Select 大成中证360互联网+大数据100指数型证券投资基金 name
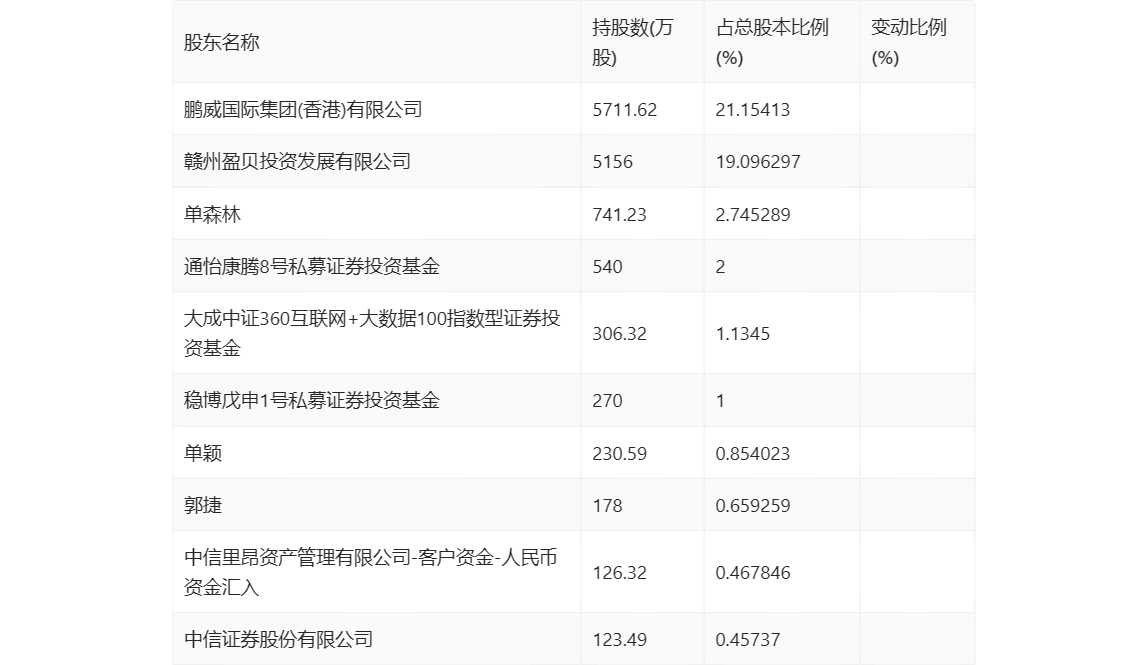Viewport: 1148px width, 665px height. click(x=372, y=333)
